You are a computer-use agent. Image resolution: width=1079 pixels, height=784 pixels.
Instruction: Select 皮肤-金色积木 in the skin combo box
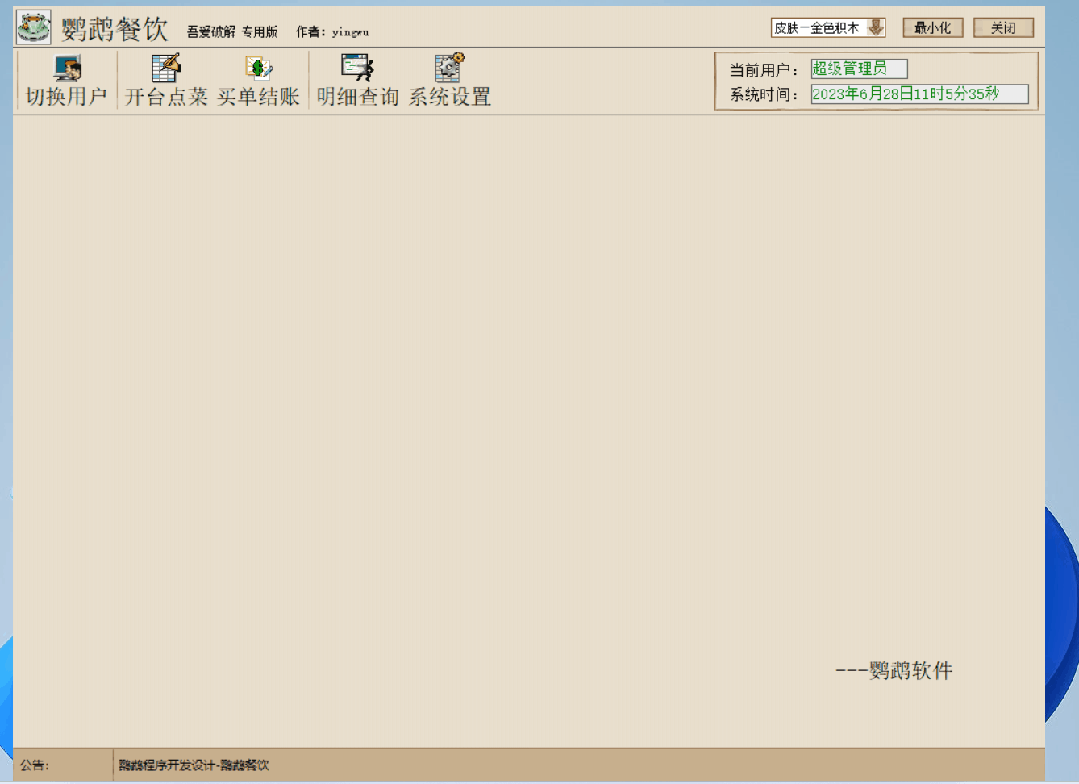(x=828, y=28)
